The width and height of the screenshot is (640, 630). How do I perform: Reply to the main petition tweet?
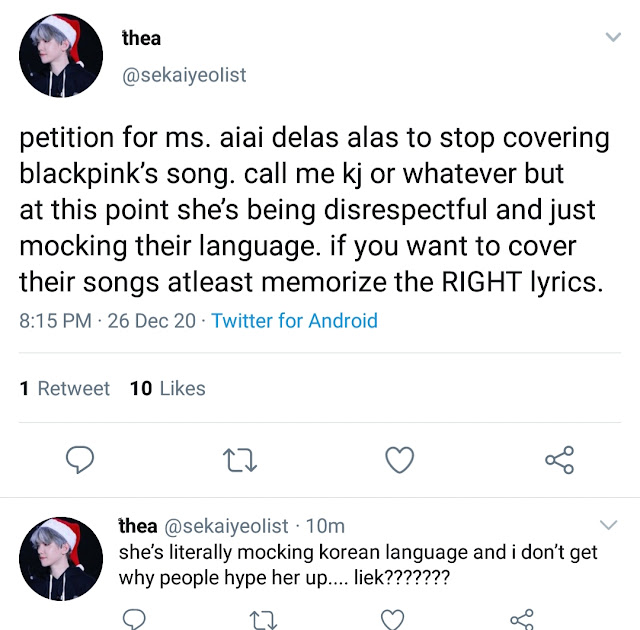coord(80,460)
